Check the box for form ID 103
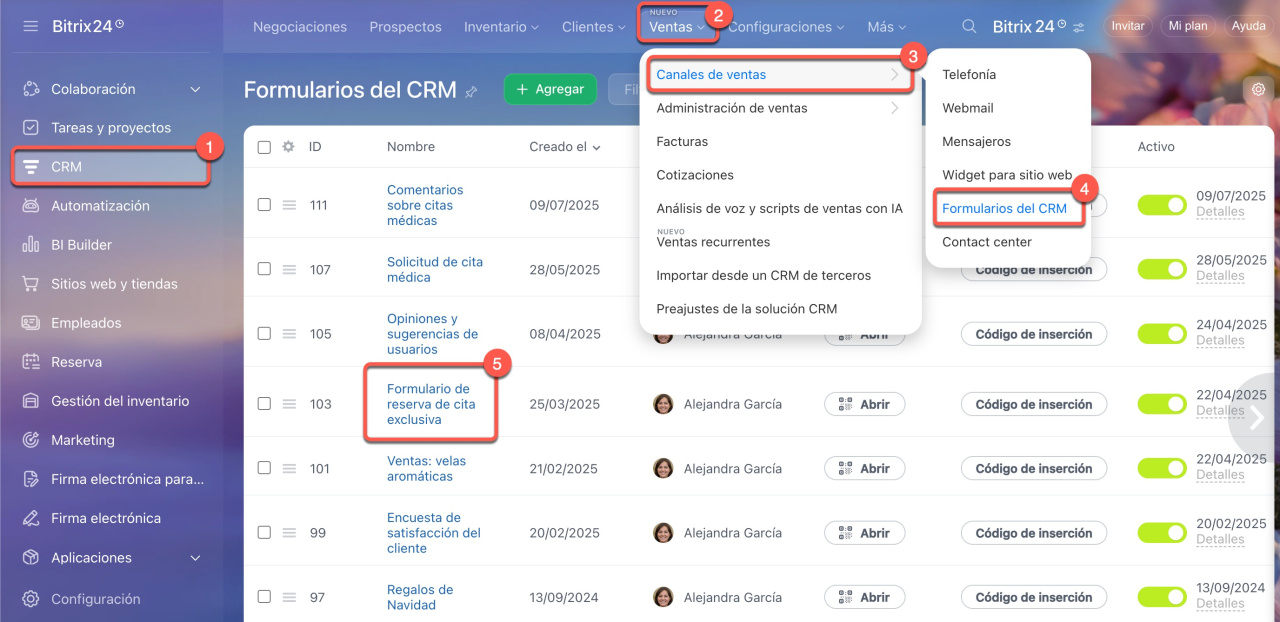 264,404
